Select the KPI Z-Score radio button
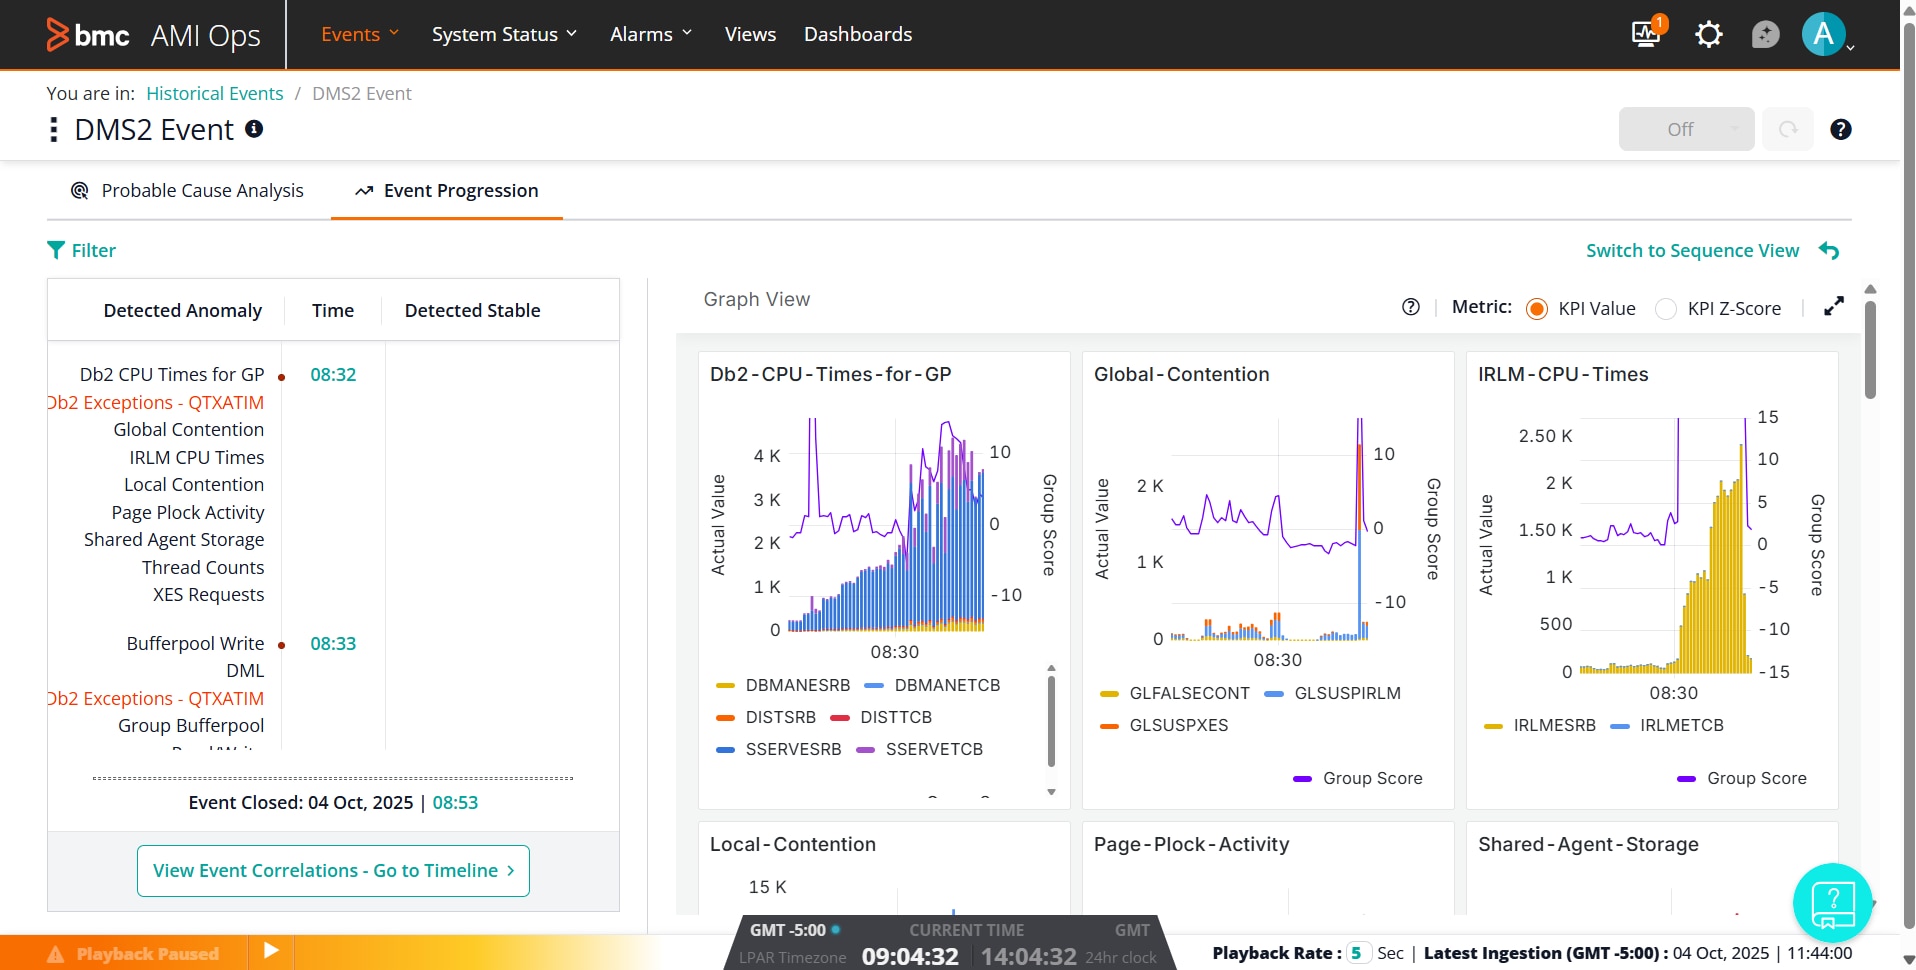 coord(1666,309)
